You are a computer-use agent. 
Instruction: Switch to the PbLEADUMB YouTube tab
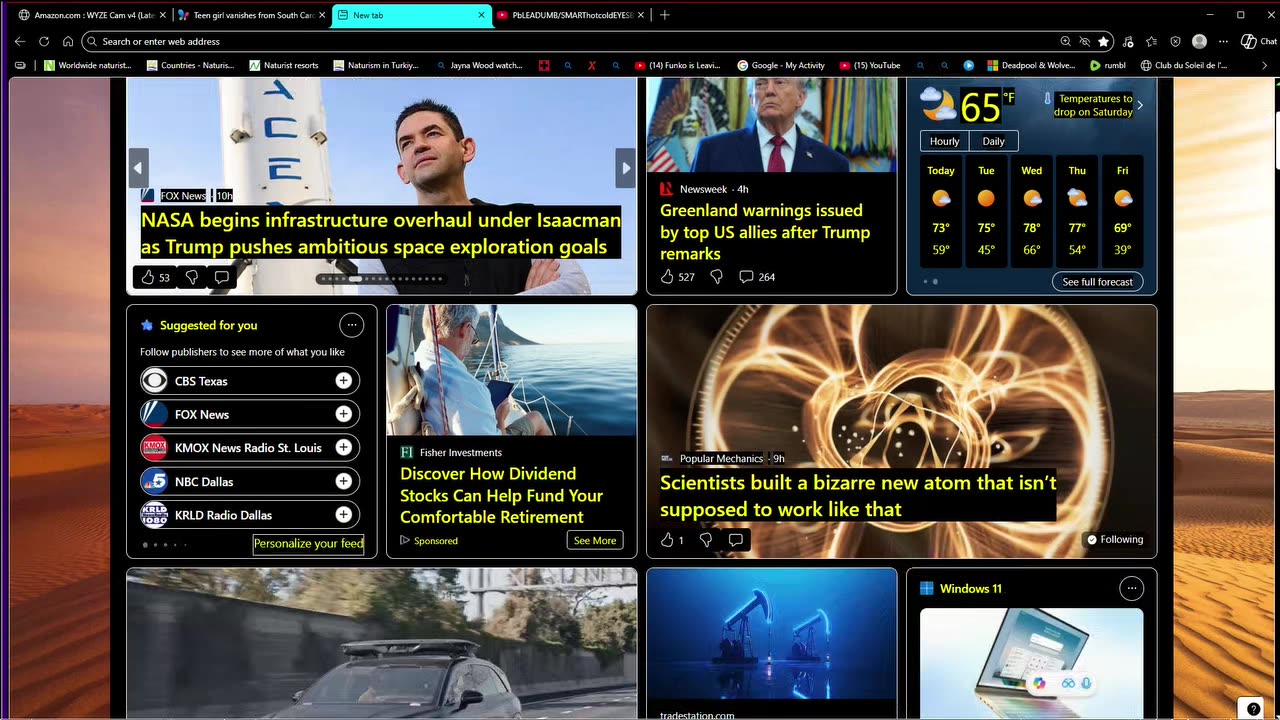pyautogui.click(x=570, y=15)
